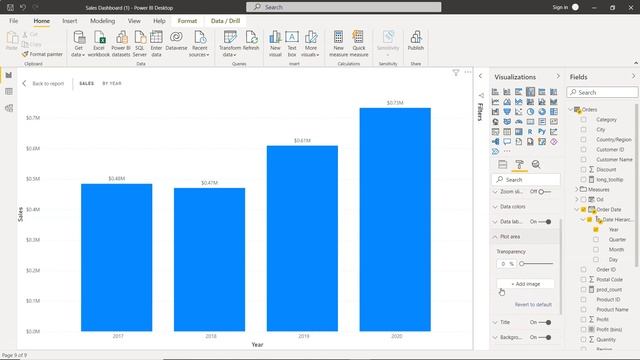Collapse the Fields pane

[x=633, y=76]
